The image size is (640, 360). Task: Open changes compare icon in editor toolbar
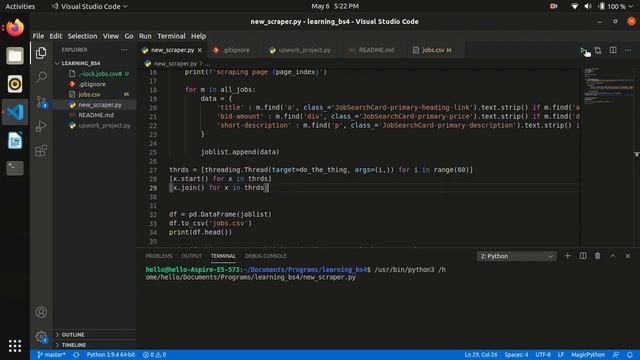[x=598, y=50]
